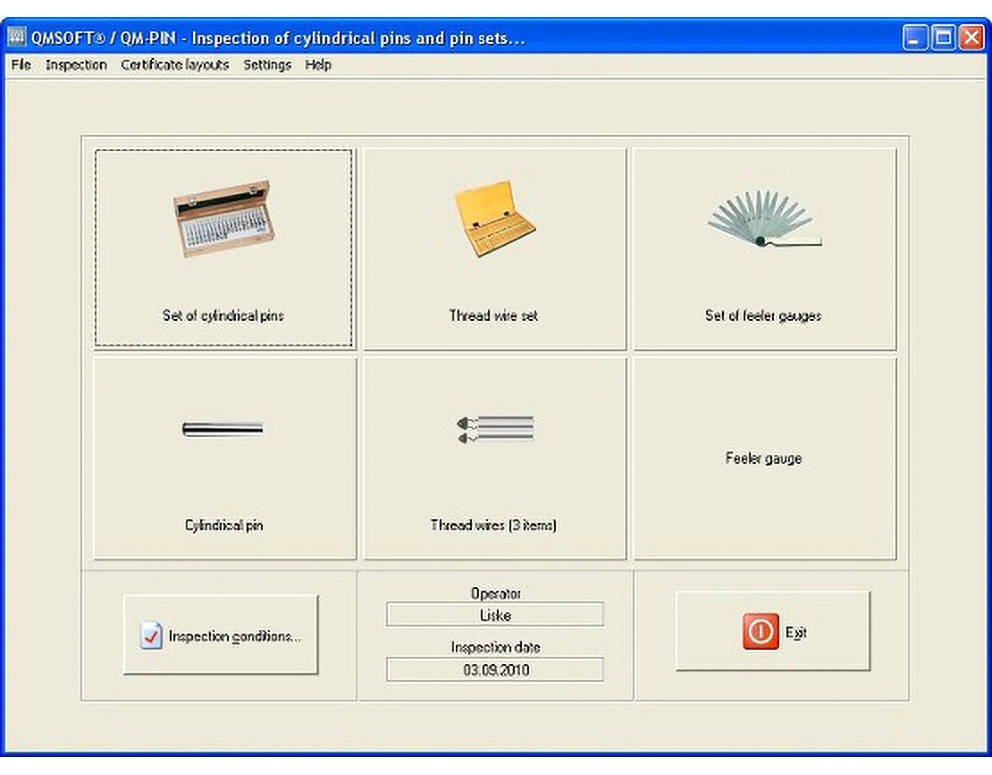Click the "Inspection date" label text
Viewport: 992px width, 775px height.
pyautogui.click(x=495, y=647)
